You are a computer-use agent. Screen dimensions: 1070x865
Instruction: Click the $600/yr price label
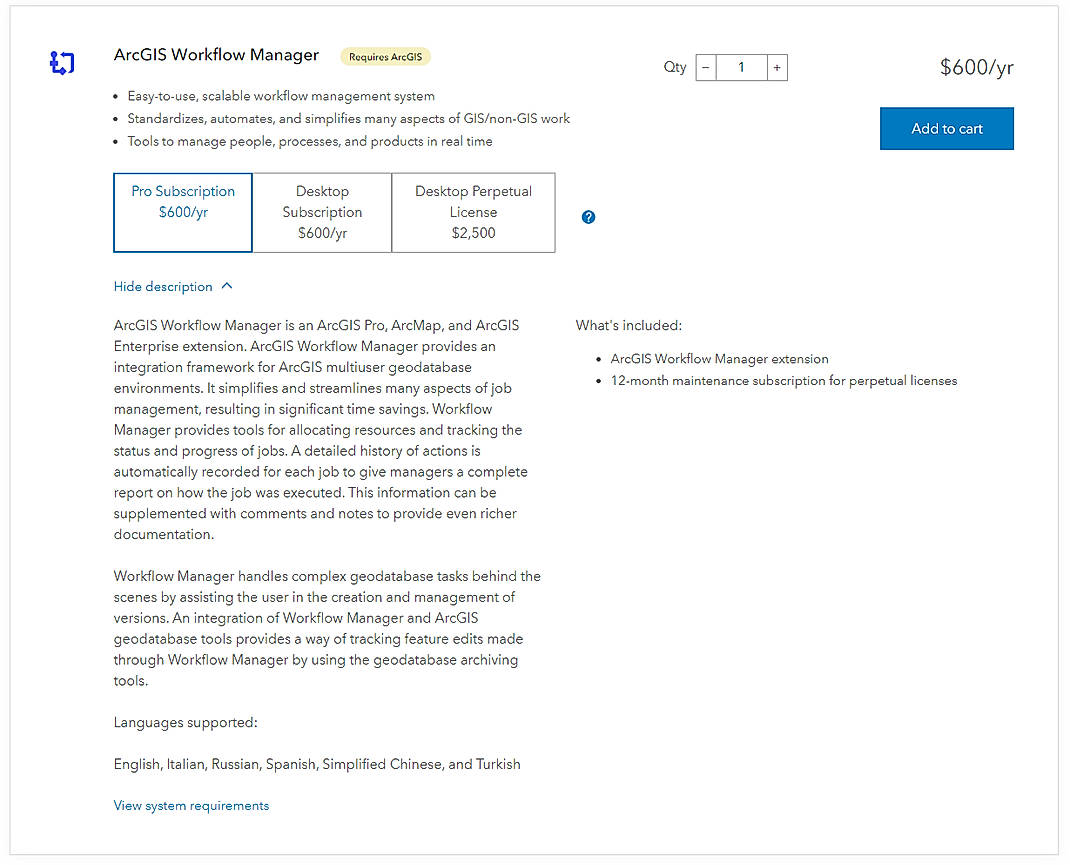[x=976, y=67]
